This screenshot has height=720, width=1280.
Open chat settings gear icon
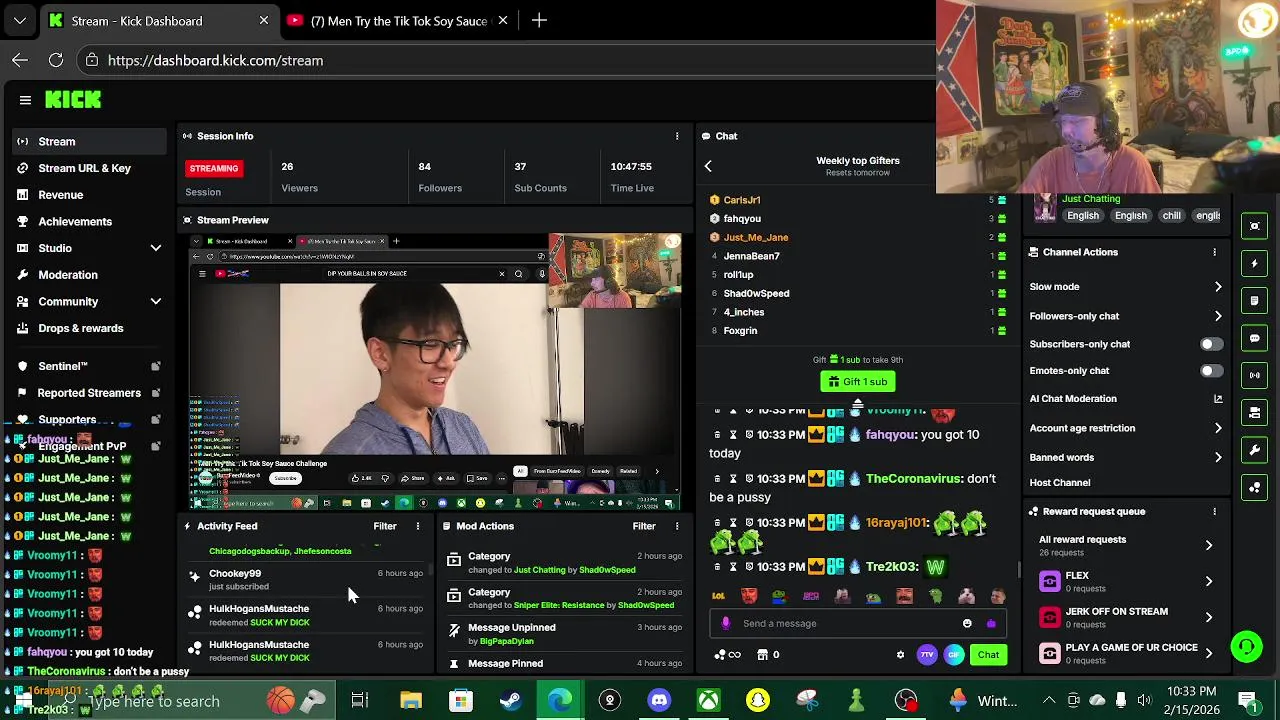pos(900,655)
